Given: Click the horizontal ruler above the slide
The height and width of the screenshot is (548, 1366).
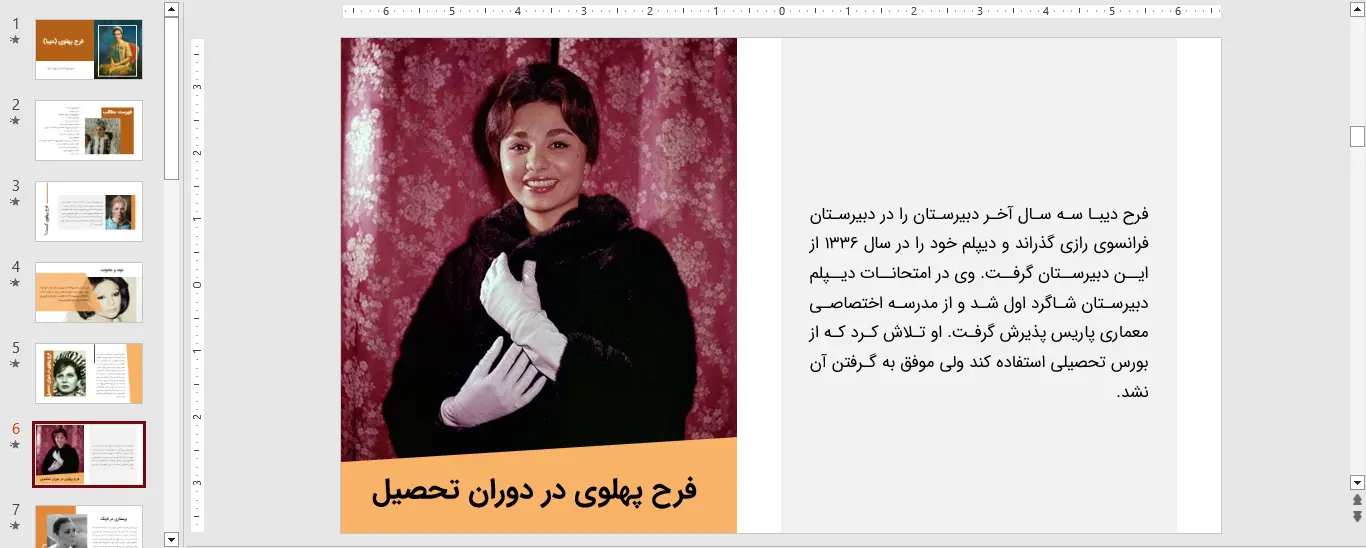Looking at the screenshot, I should pyautogui.click(x=781, y=12).
